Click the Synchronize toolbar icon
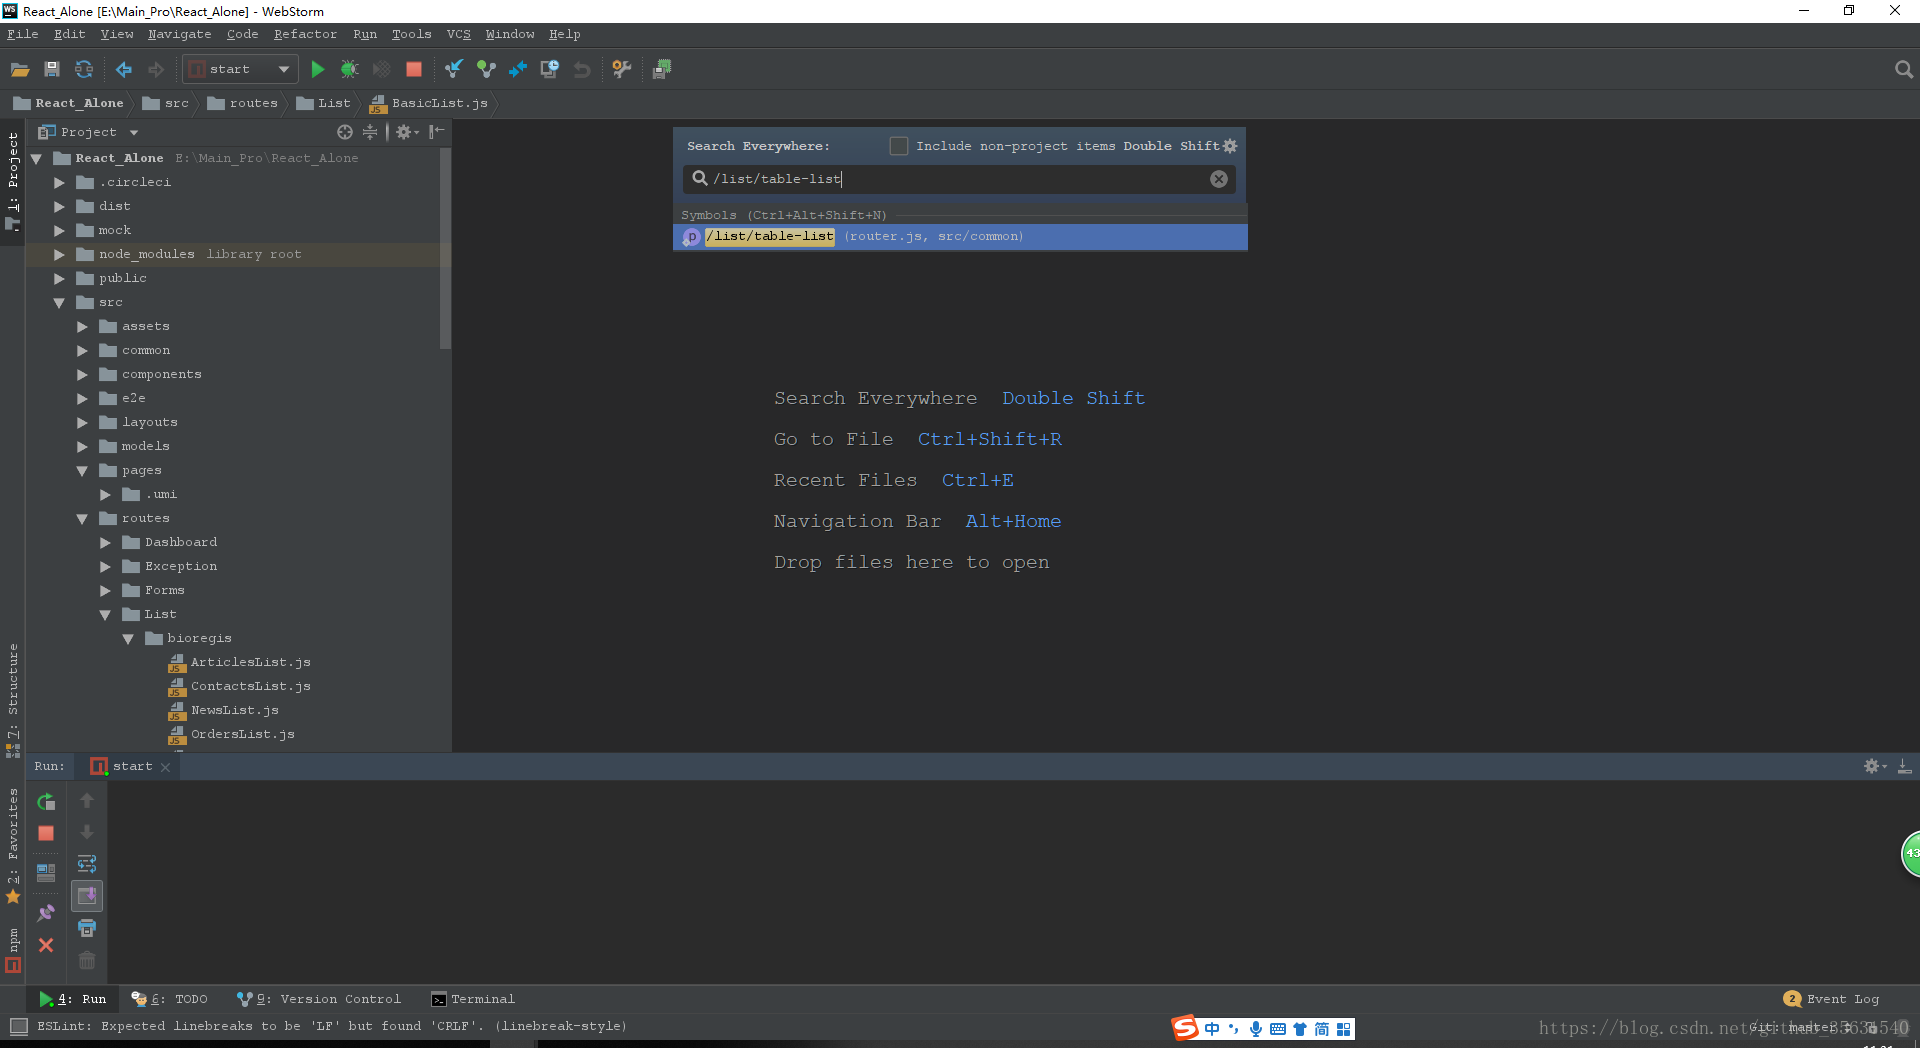1920x1048 pixels. point(84,69)
